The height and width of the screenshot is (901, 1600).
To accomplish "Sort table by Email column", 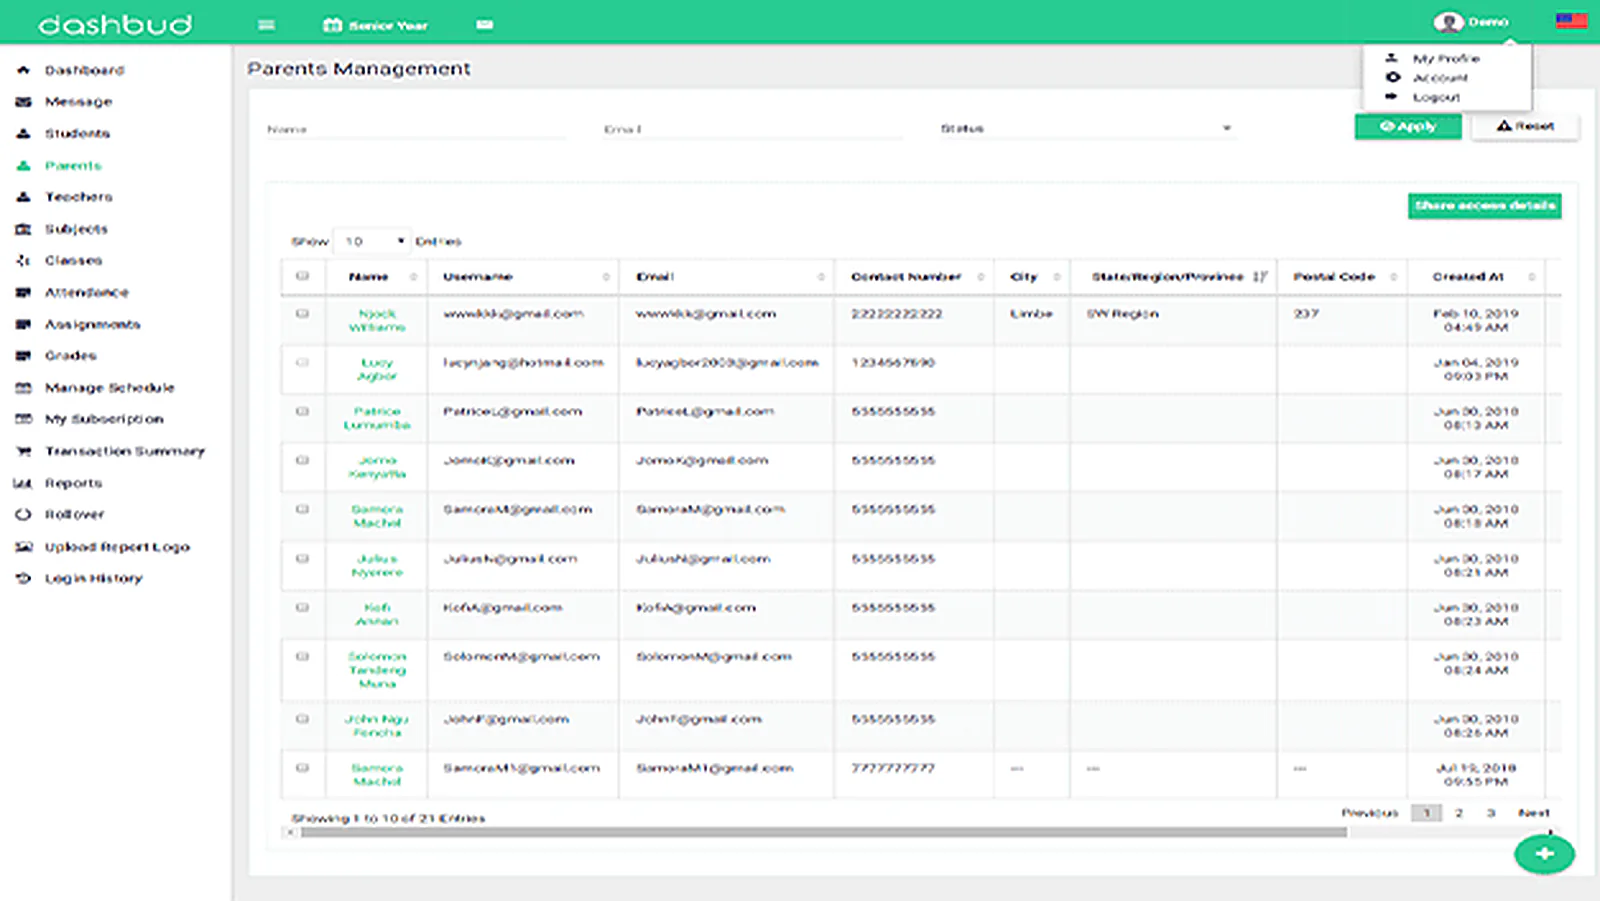I will pyautogui.click(x=727, y=277).
